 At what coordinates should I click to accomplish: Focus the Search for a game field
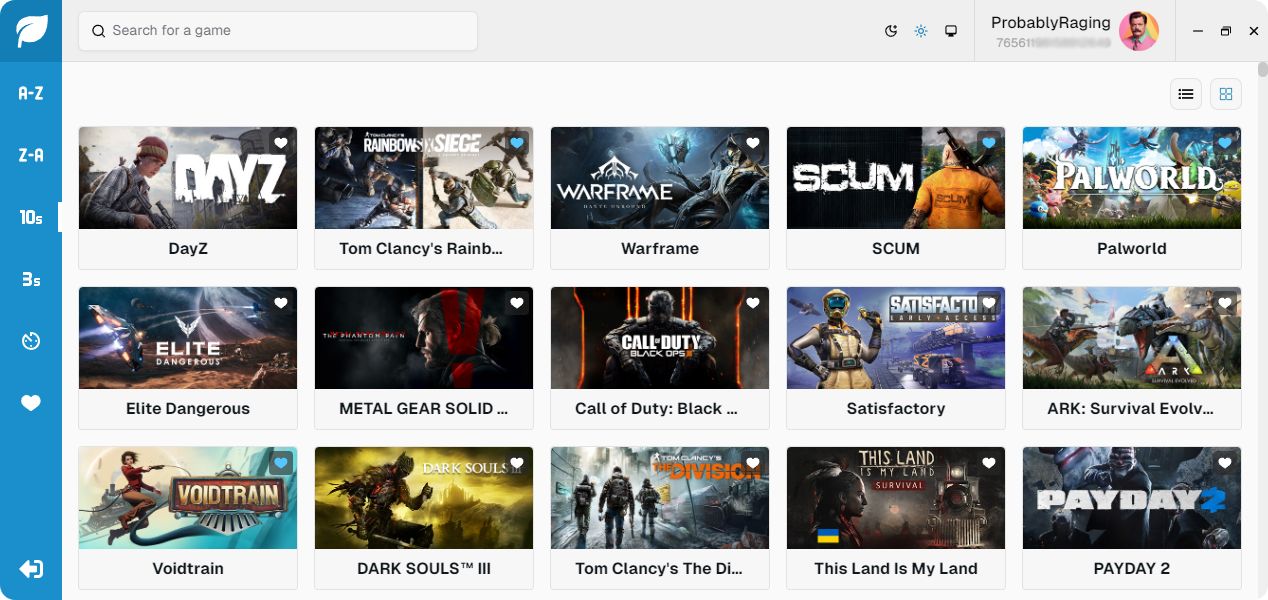pyautogui.click(x=278, y=31)
